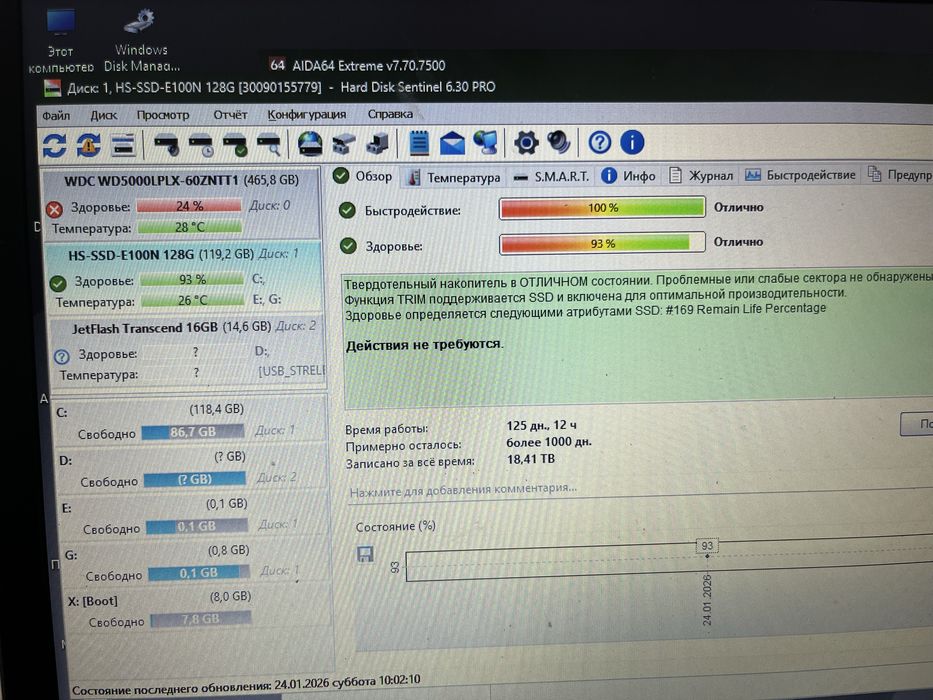Click the 93 marker on the state graph
This screenshot has width=933, height=700.
pos(707,546)
